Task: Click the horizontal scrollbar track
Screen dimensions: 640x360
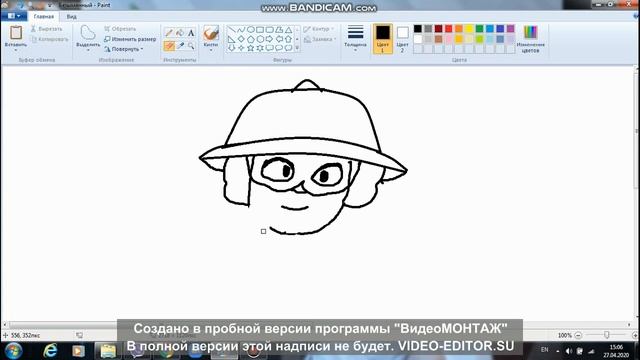Action: [318, 325]
